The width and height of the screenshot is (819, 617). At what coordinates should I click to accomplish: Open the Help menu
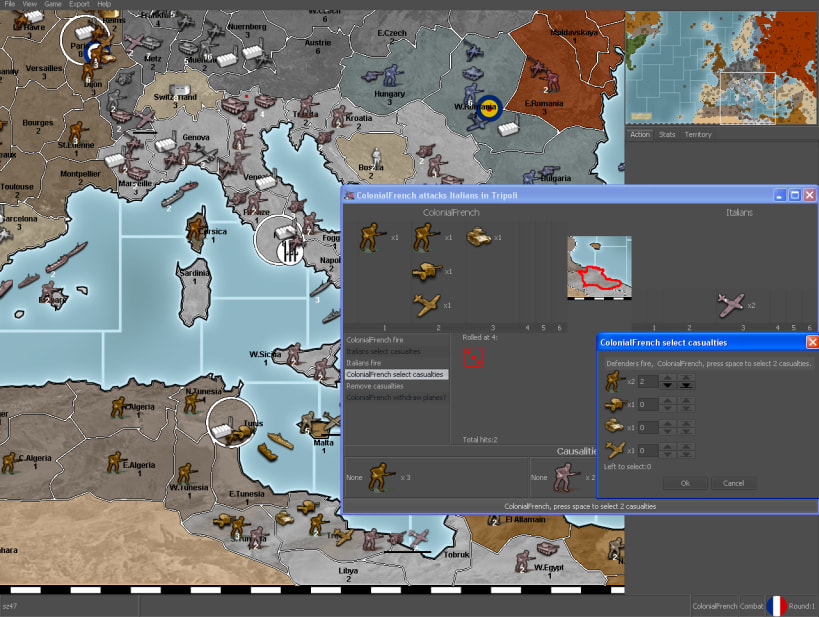pos(104,4)
